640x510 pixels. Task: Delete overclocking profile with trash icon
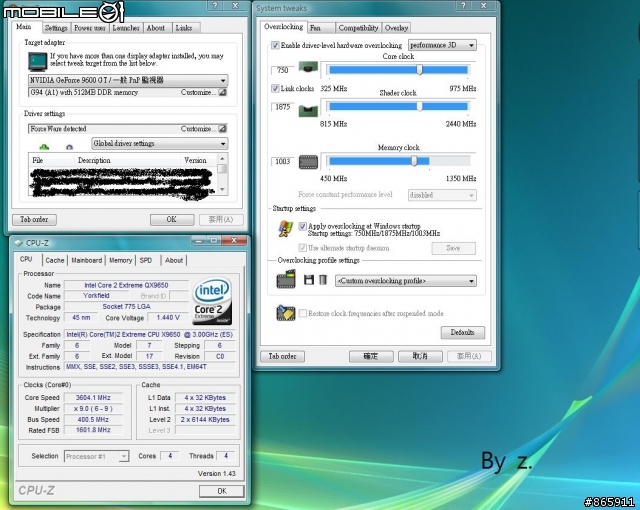pos(323,279)
